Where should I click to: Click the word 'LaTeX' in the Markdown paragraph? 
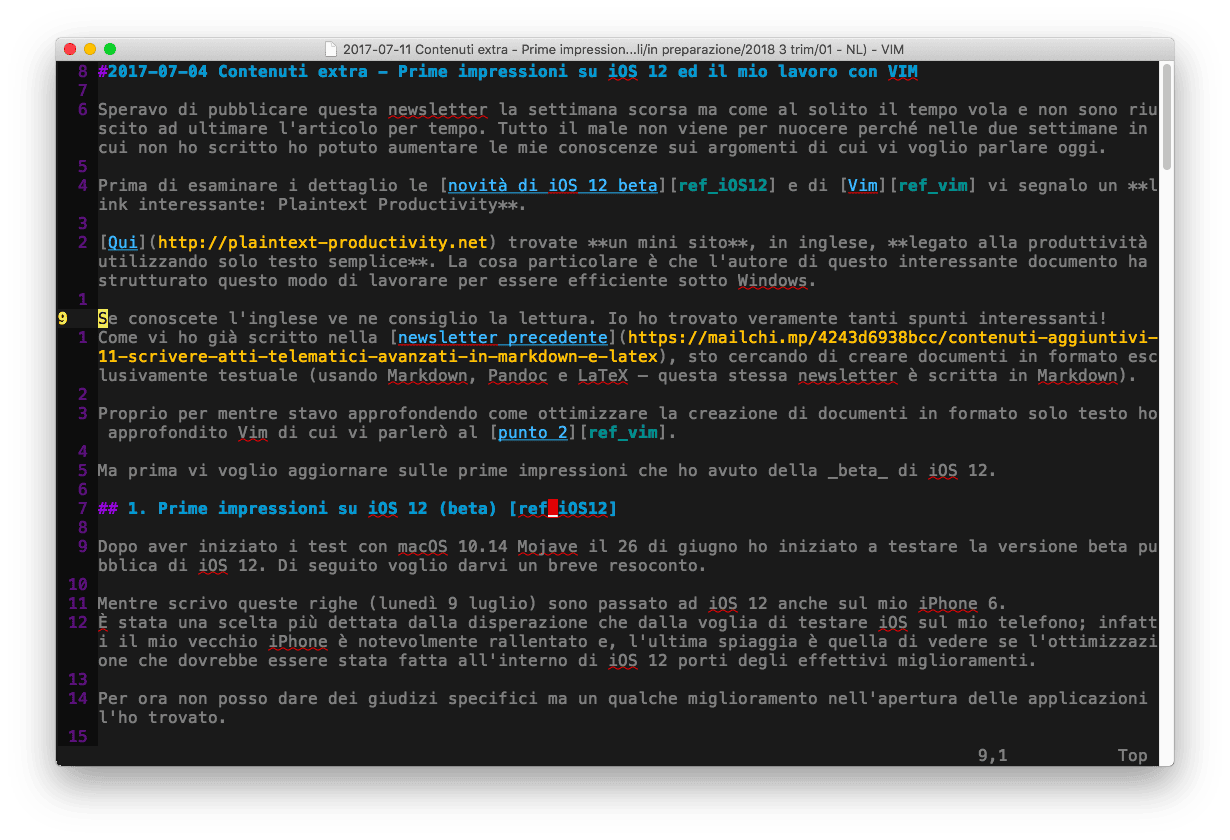coord(603,376)
